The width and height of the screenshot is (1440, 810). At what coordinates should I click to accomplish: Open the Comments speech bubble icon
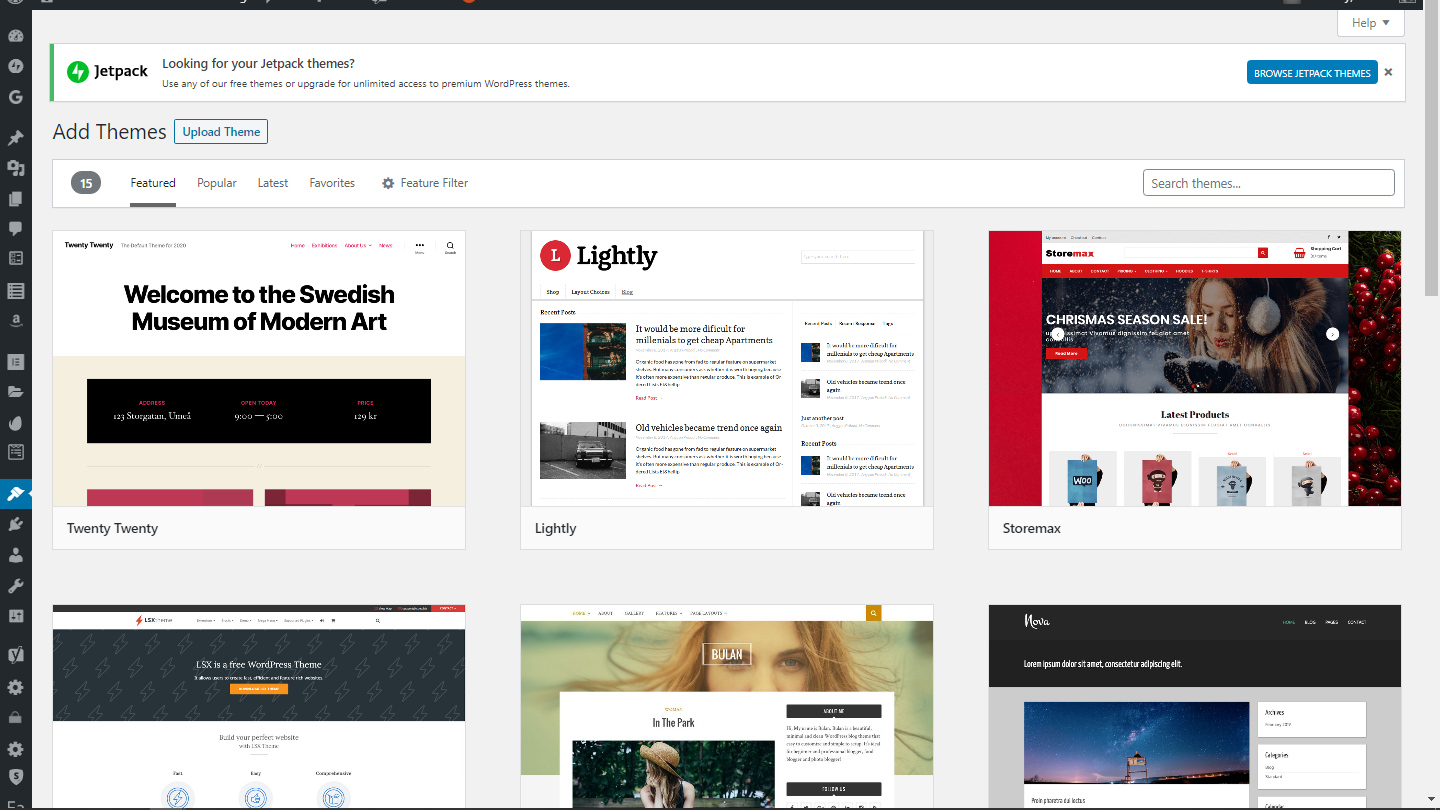[x=15, y=229]
